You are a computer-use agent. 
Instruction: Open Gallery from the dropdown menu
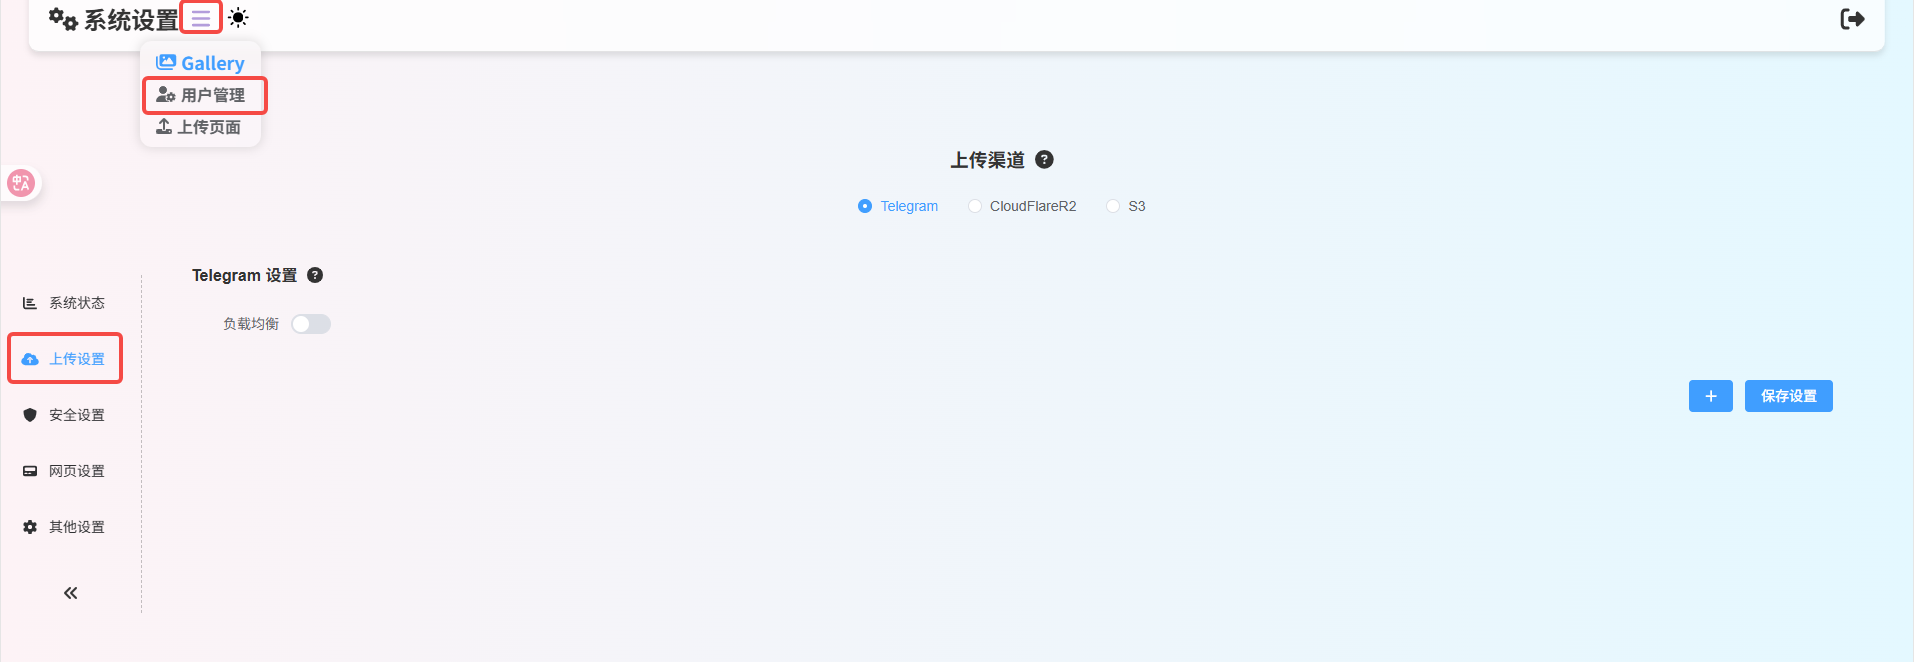201,63
